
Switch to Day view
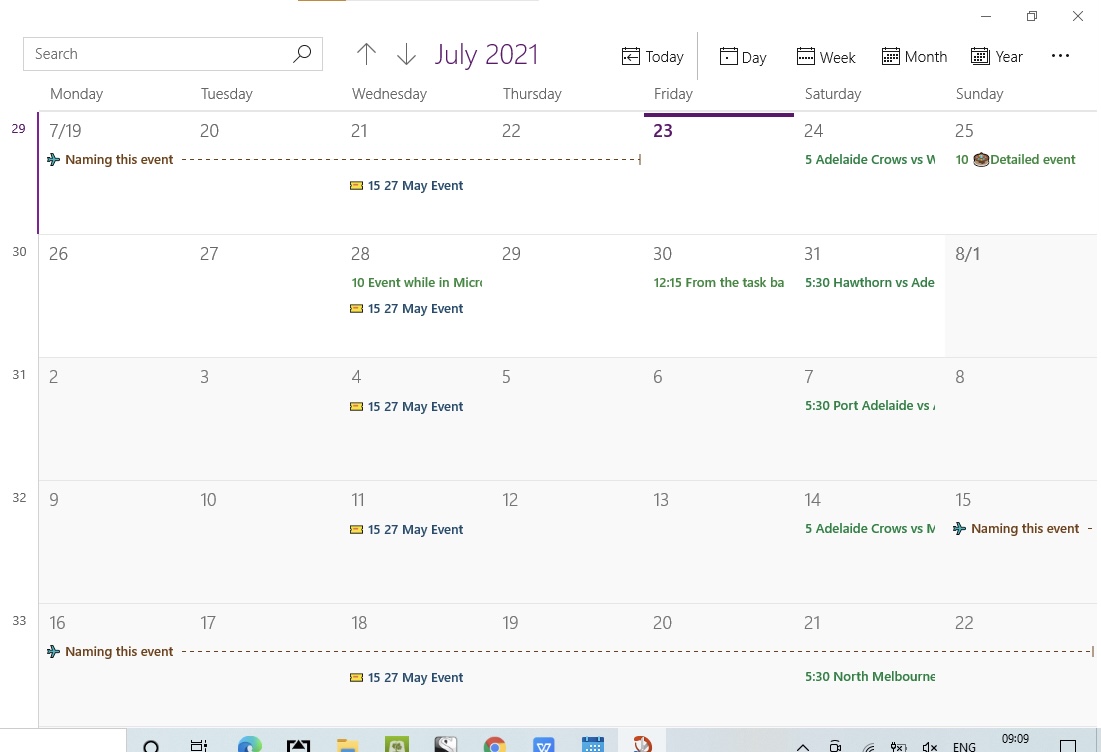point(743,57)
